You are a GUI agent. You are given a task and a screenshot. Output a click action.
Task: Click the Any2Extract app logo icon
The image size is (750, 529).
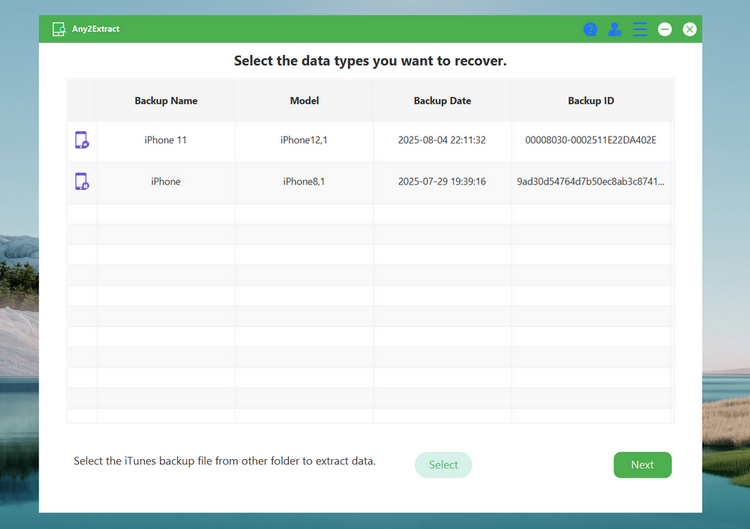coord(59,29)
